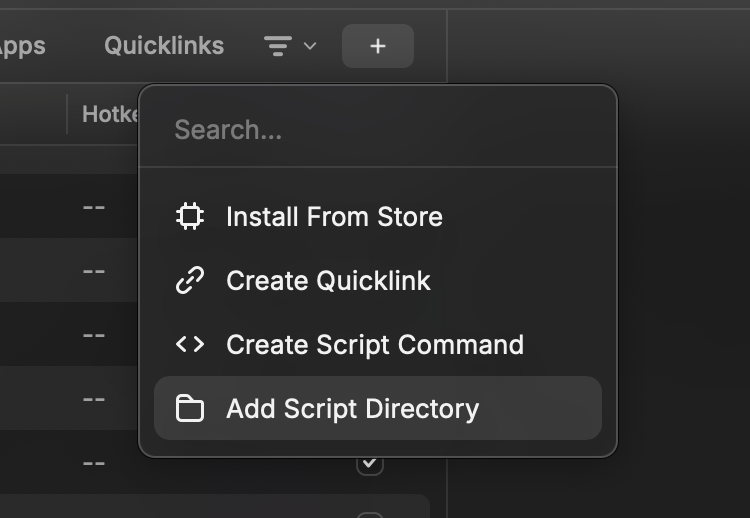Viewport: 750px width, 518px height.
Task: Click the Add Script Directory folder icon
Action: pos(190,408)
